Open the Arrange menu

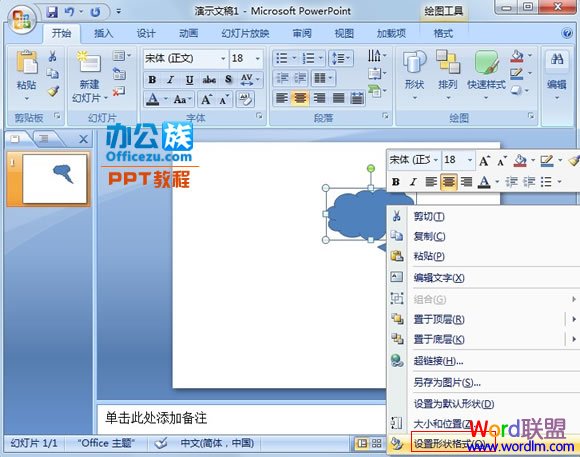[448, 74]
